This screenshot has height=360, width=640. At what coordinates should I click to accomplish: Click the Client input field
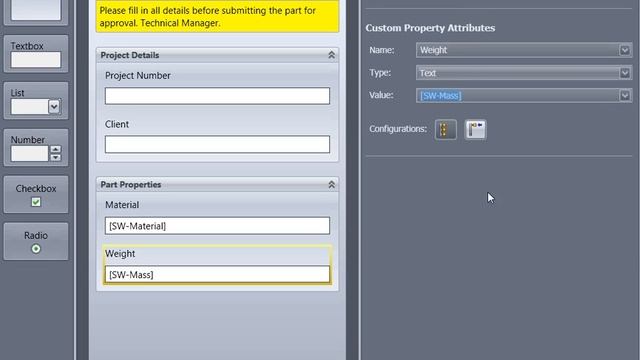(x=217, y=144)
